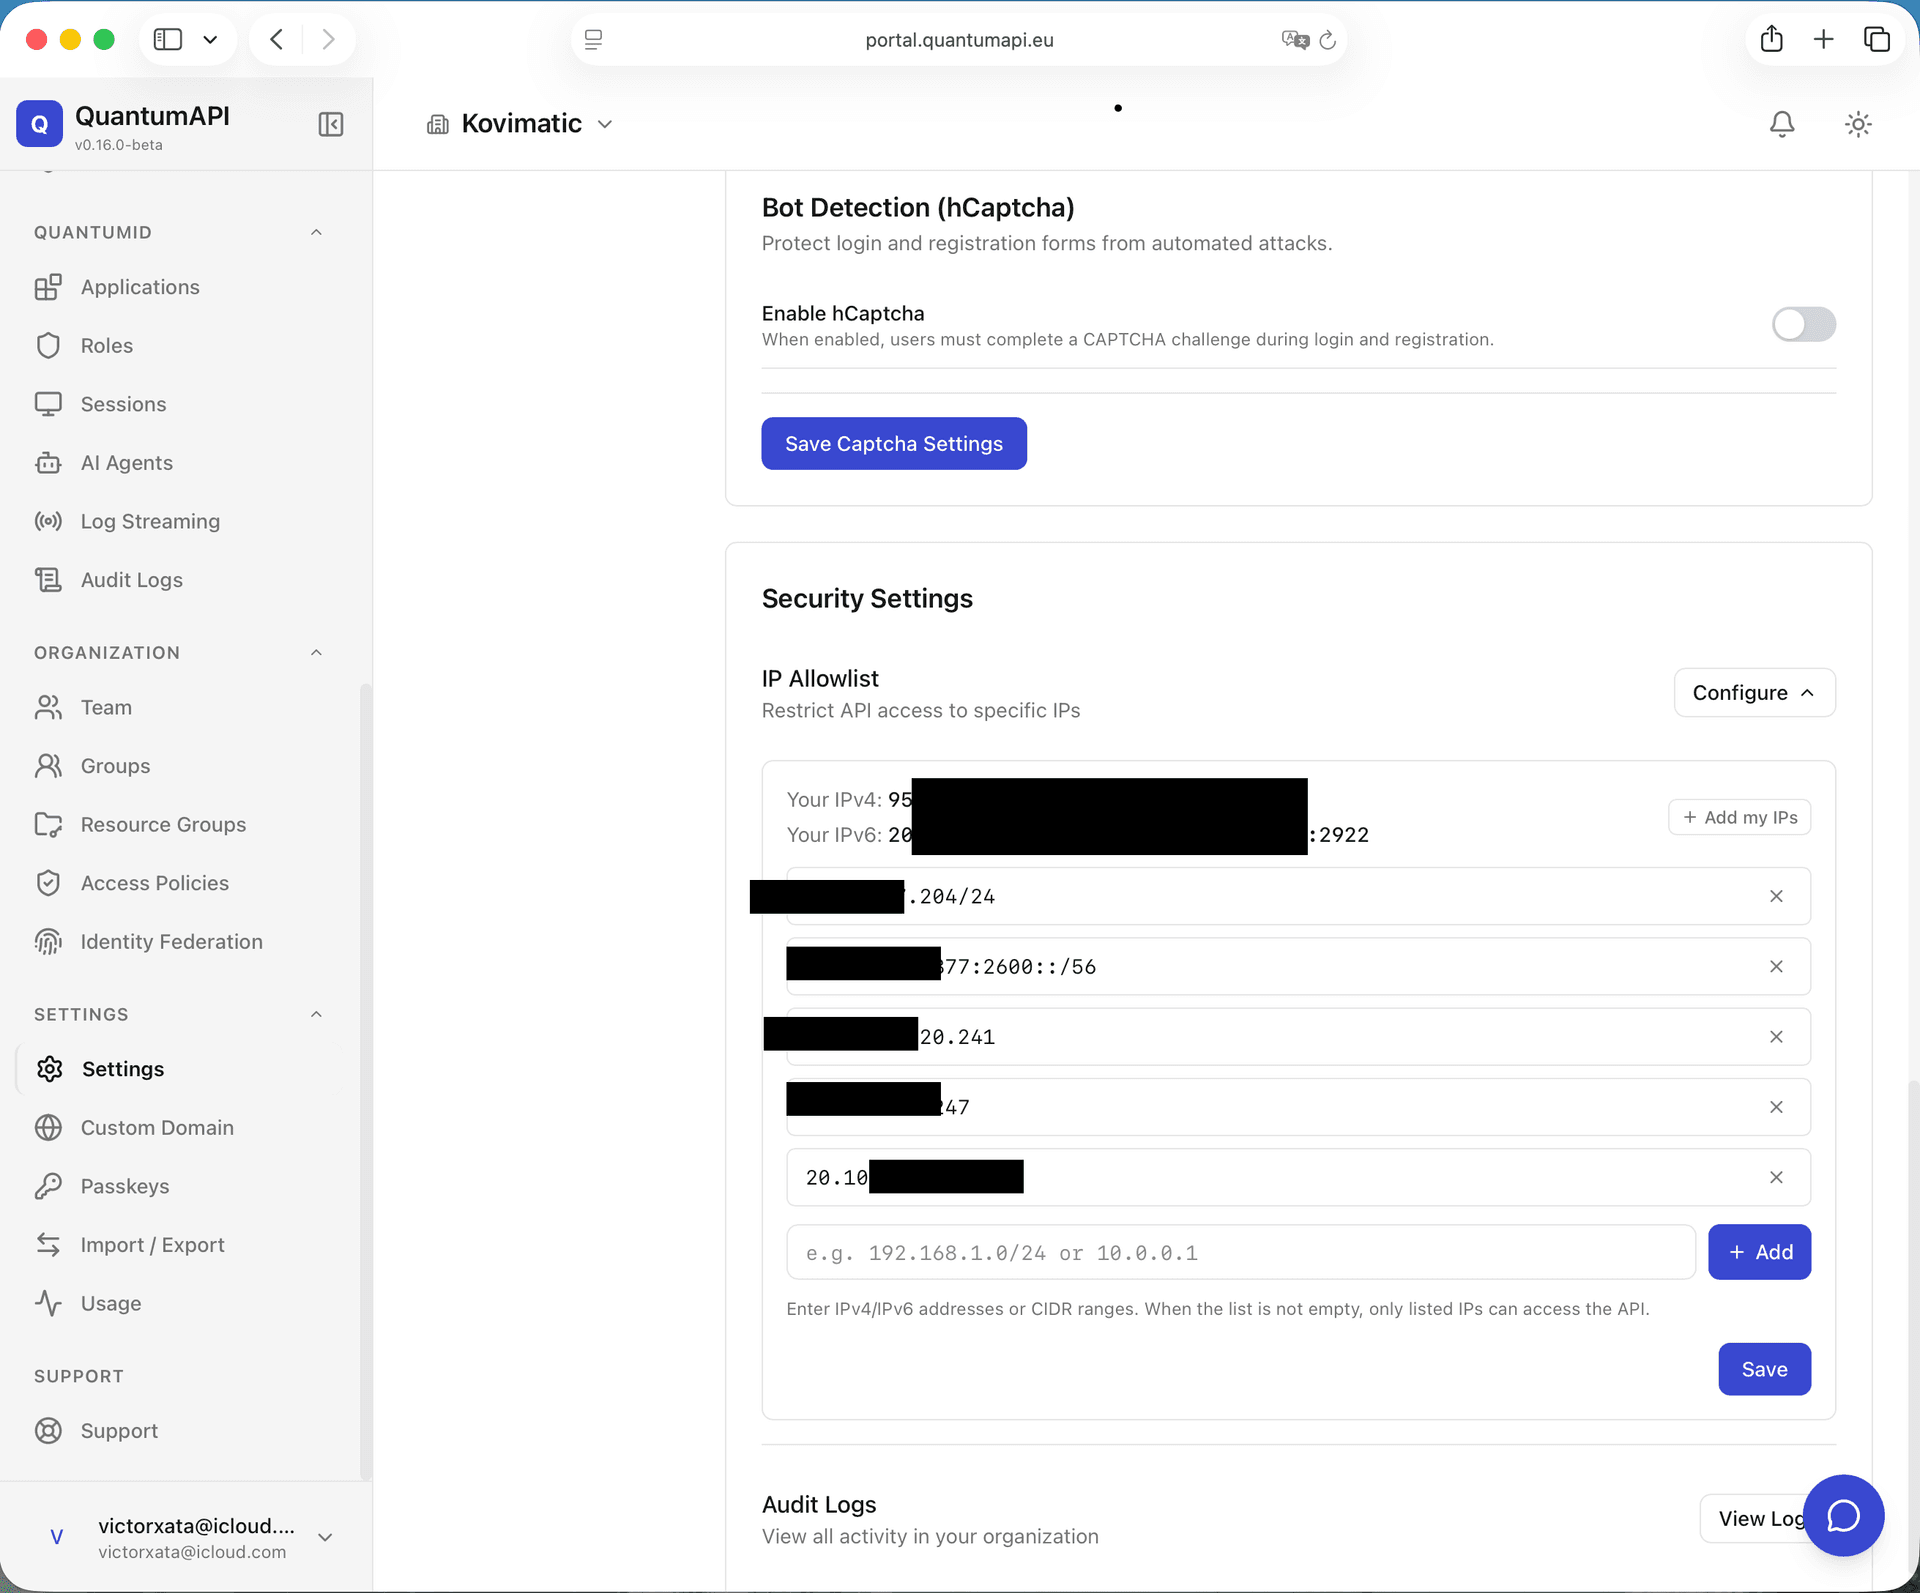The width and height of the screenshot is (1920, 1593).
Task: Click Add my IPs
Action: 1739,817
